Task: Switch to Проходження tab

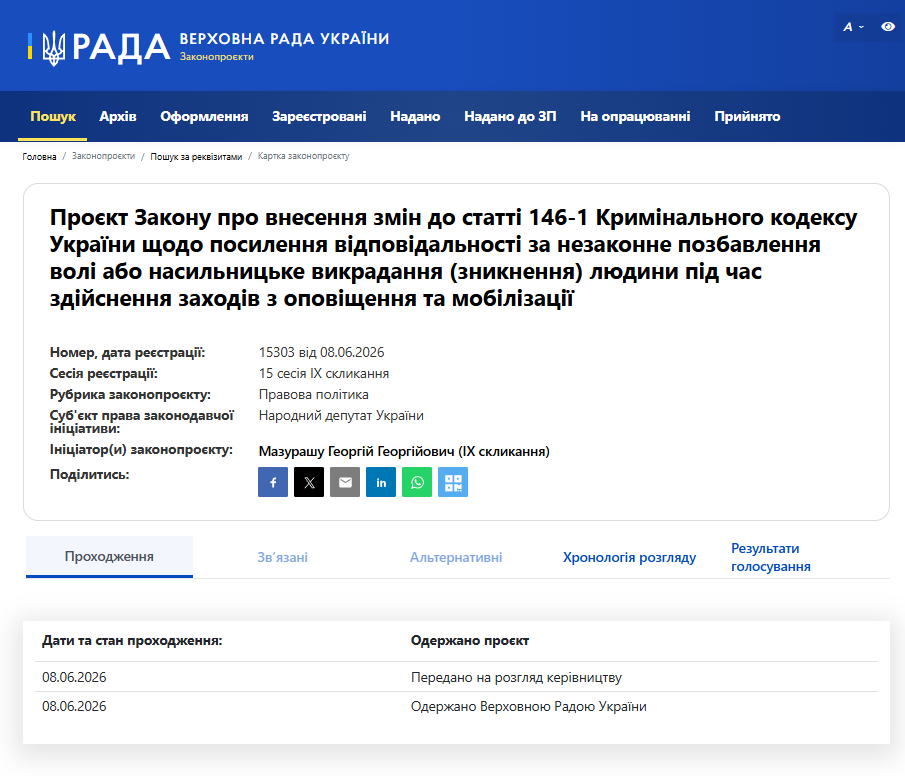Action: click(109, 557)
